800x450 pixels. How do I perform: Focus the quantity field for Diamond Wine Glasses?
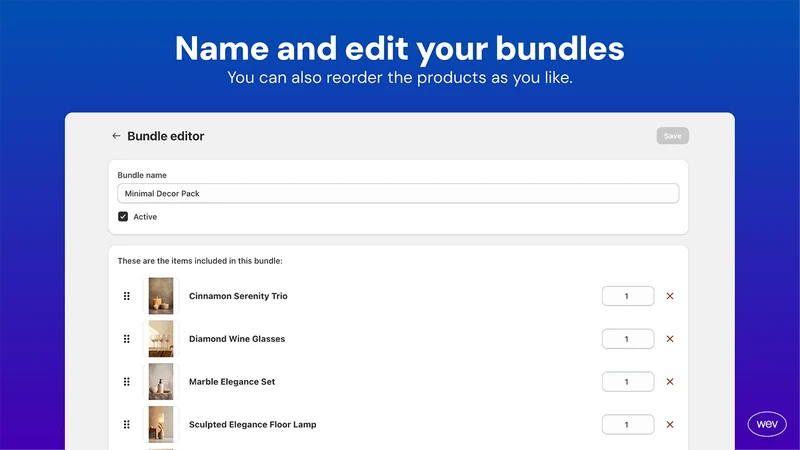click(x=628, y=339)
